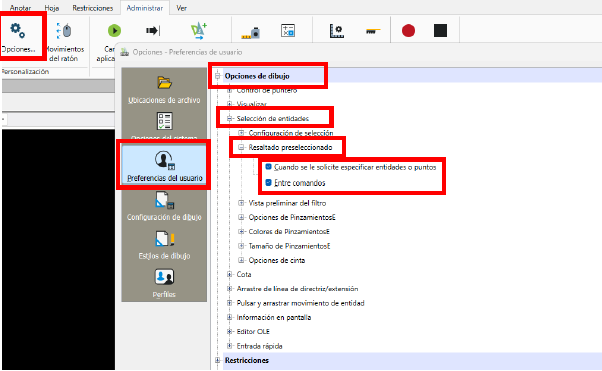Expand Entrada rápida node
The height and width of the screenshot is (371, 602).
230,346
